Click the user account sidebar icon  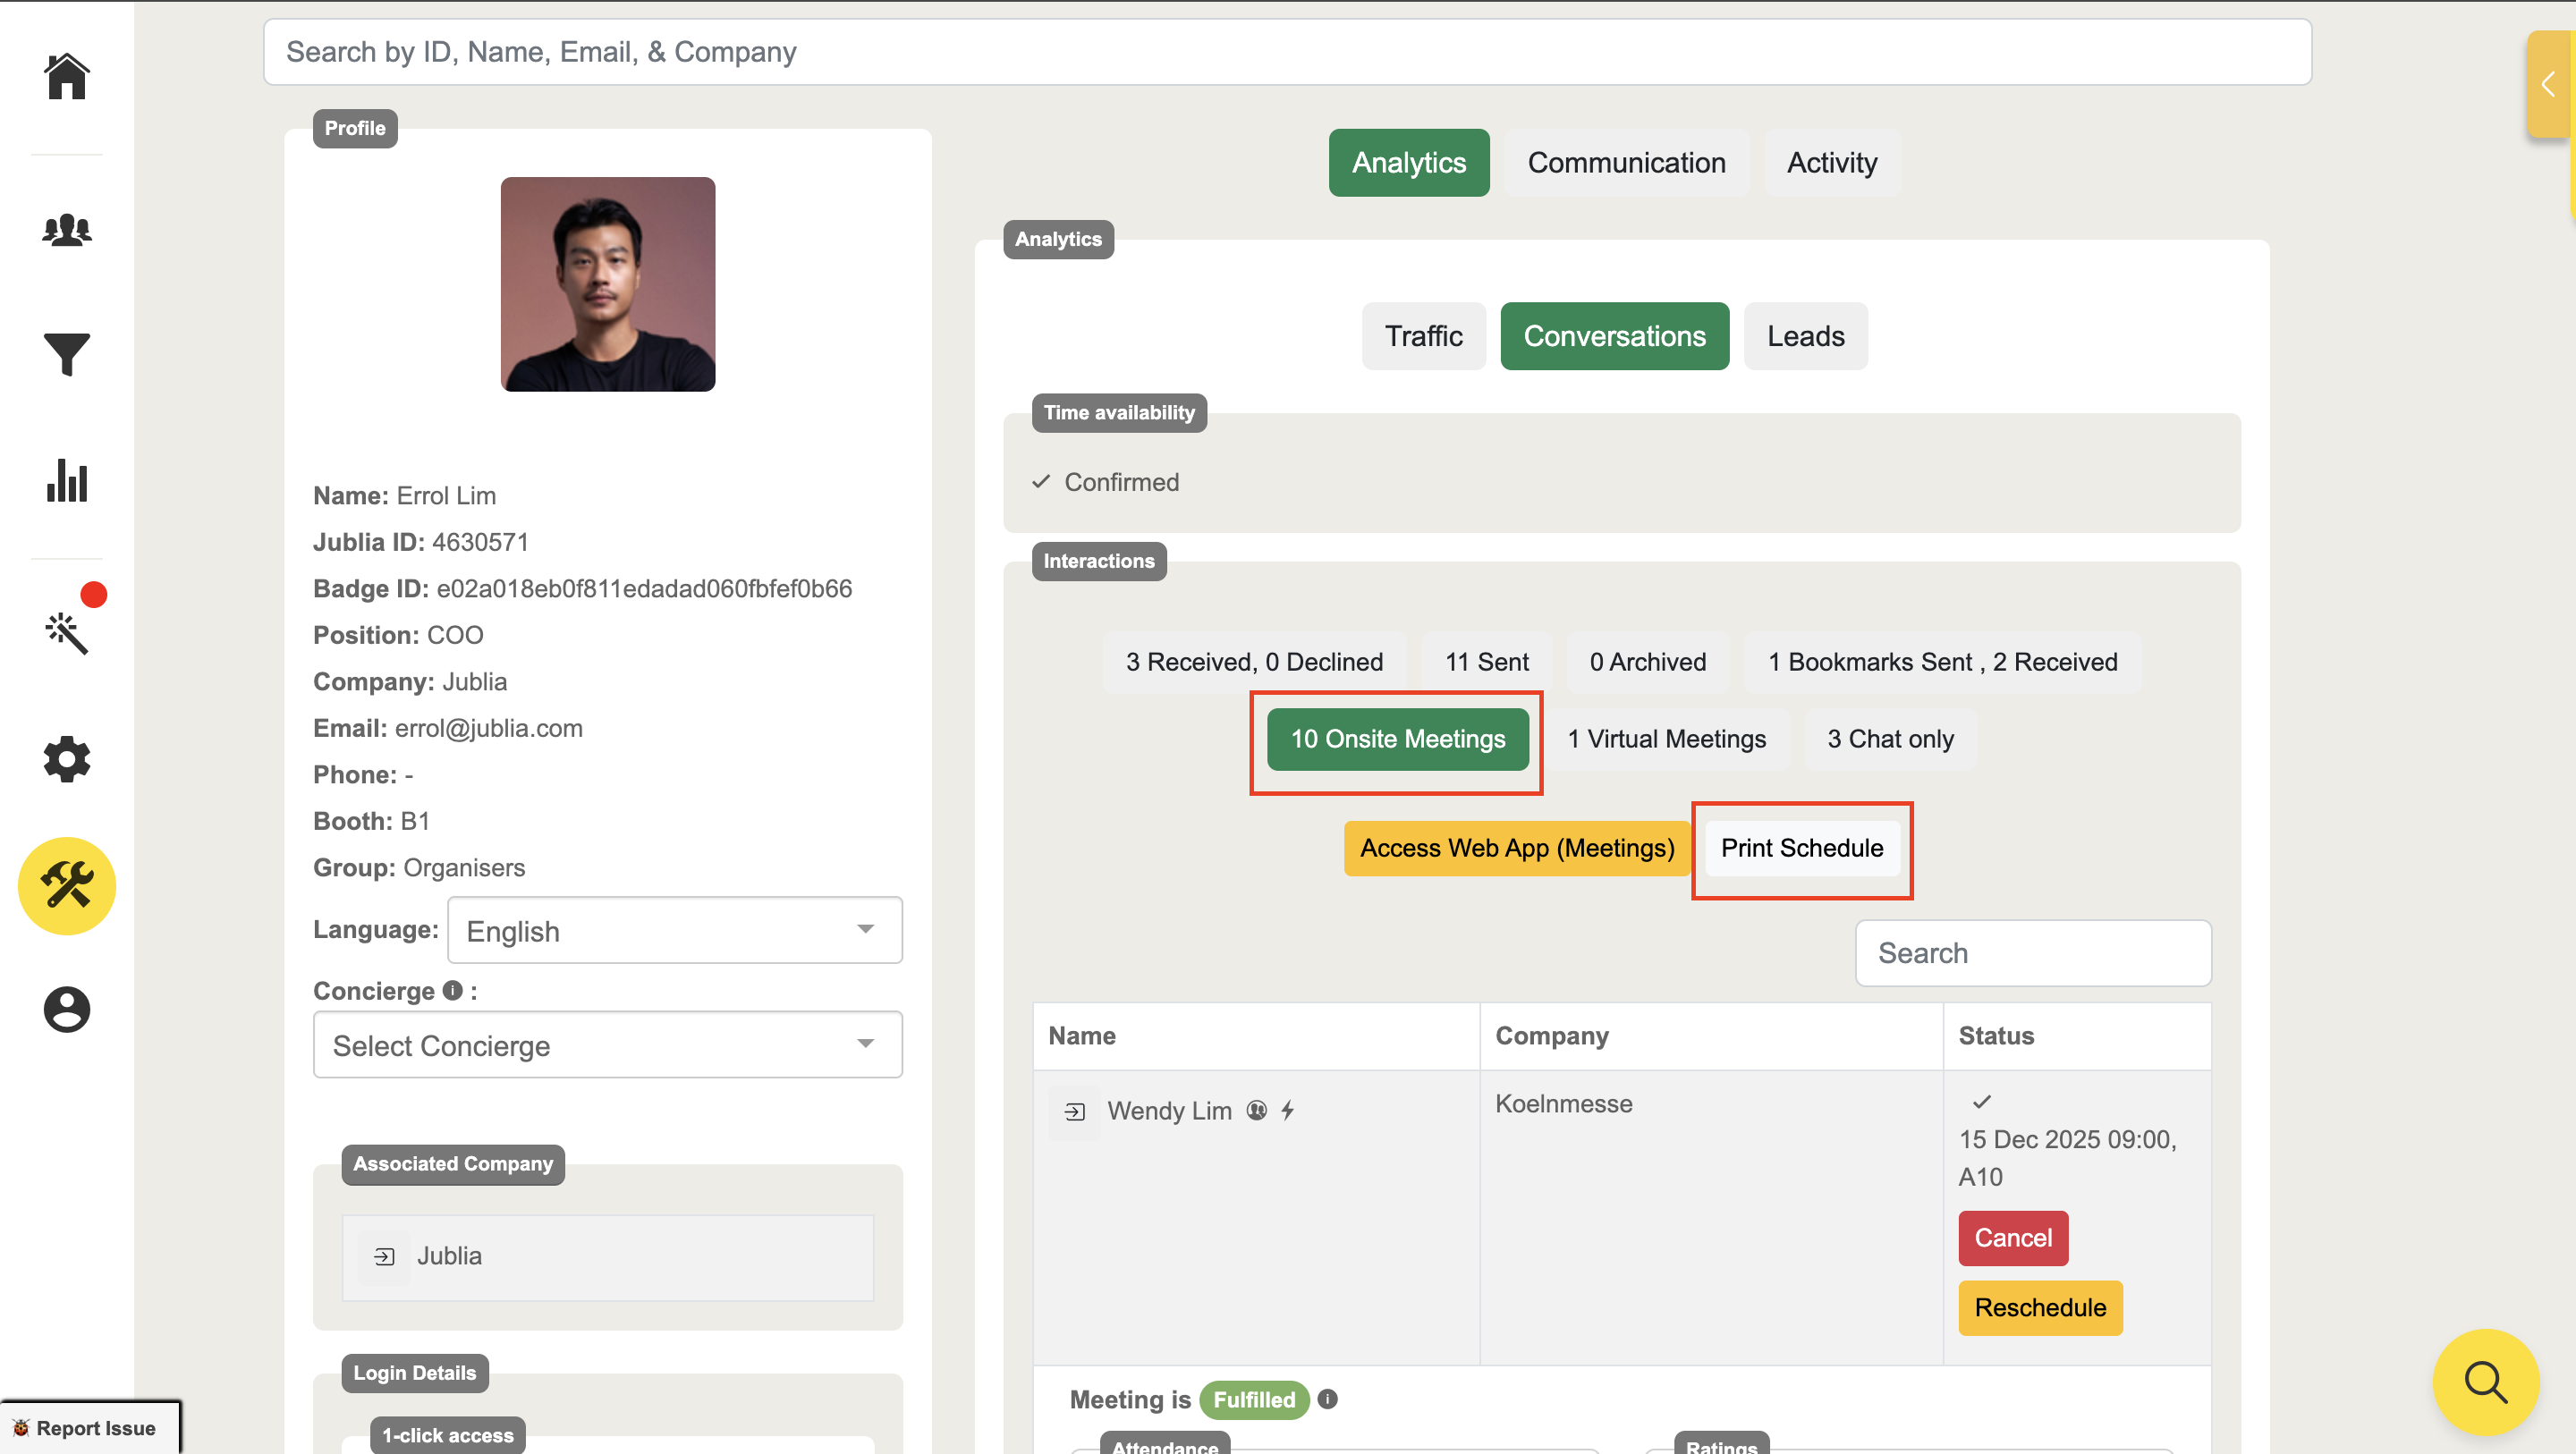tap(67, 1009)
